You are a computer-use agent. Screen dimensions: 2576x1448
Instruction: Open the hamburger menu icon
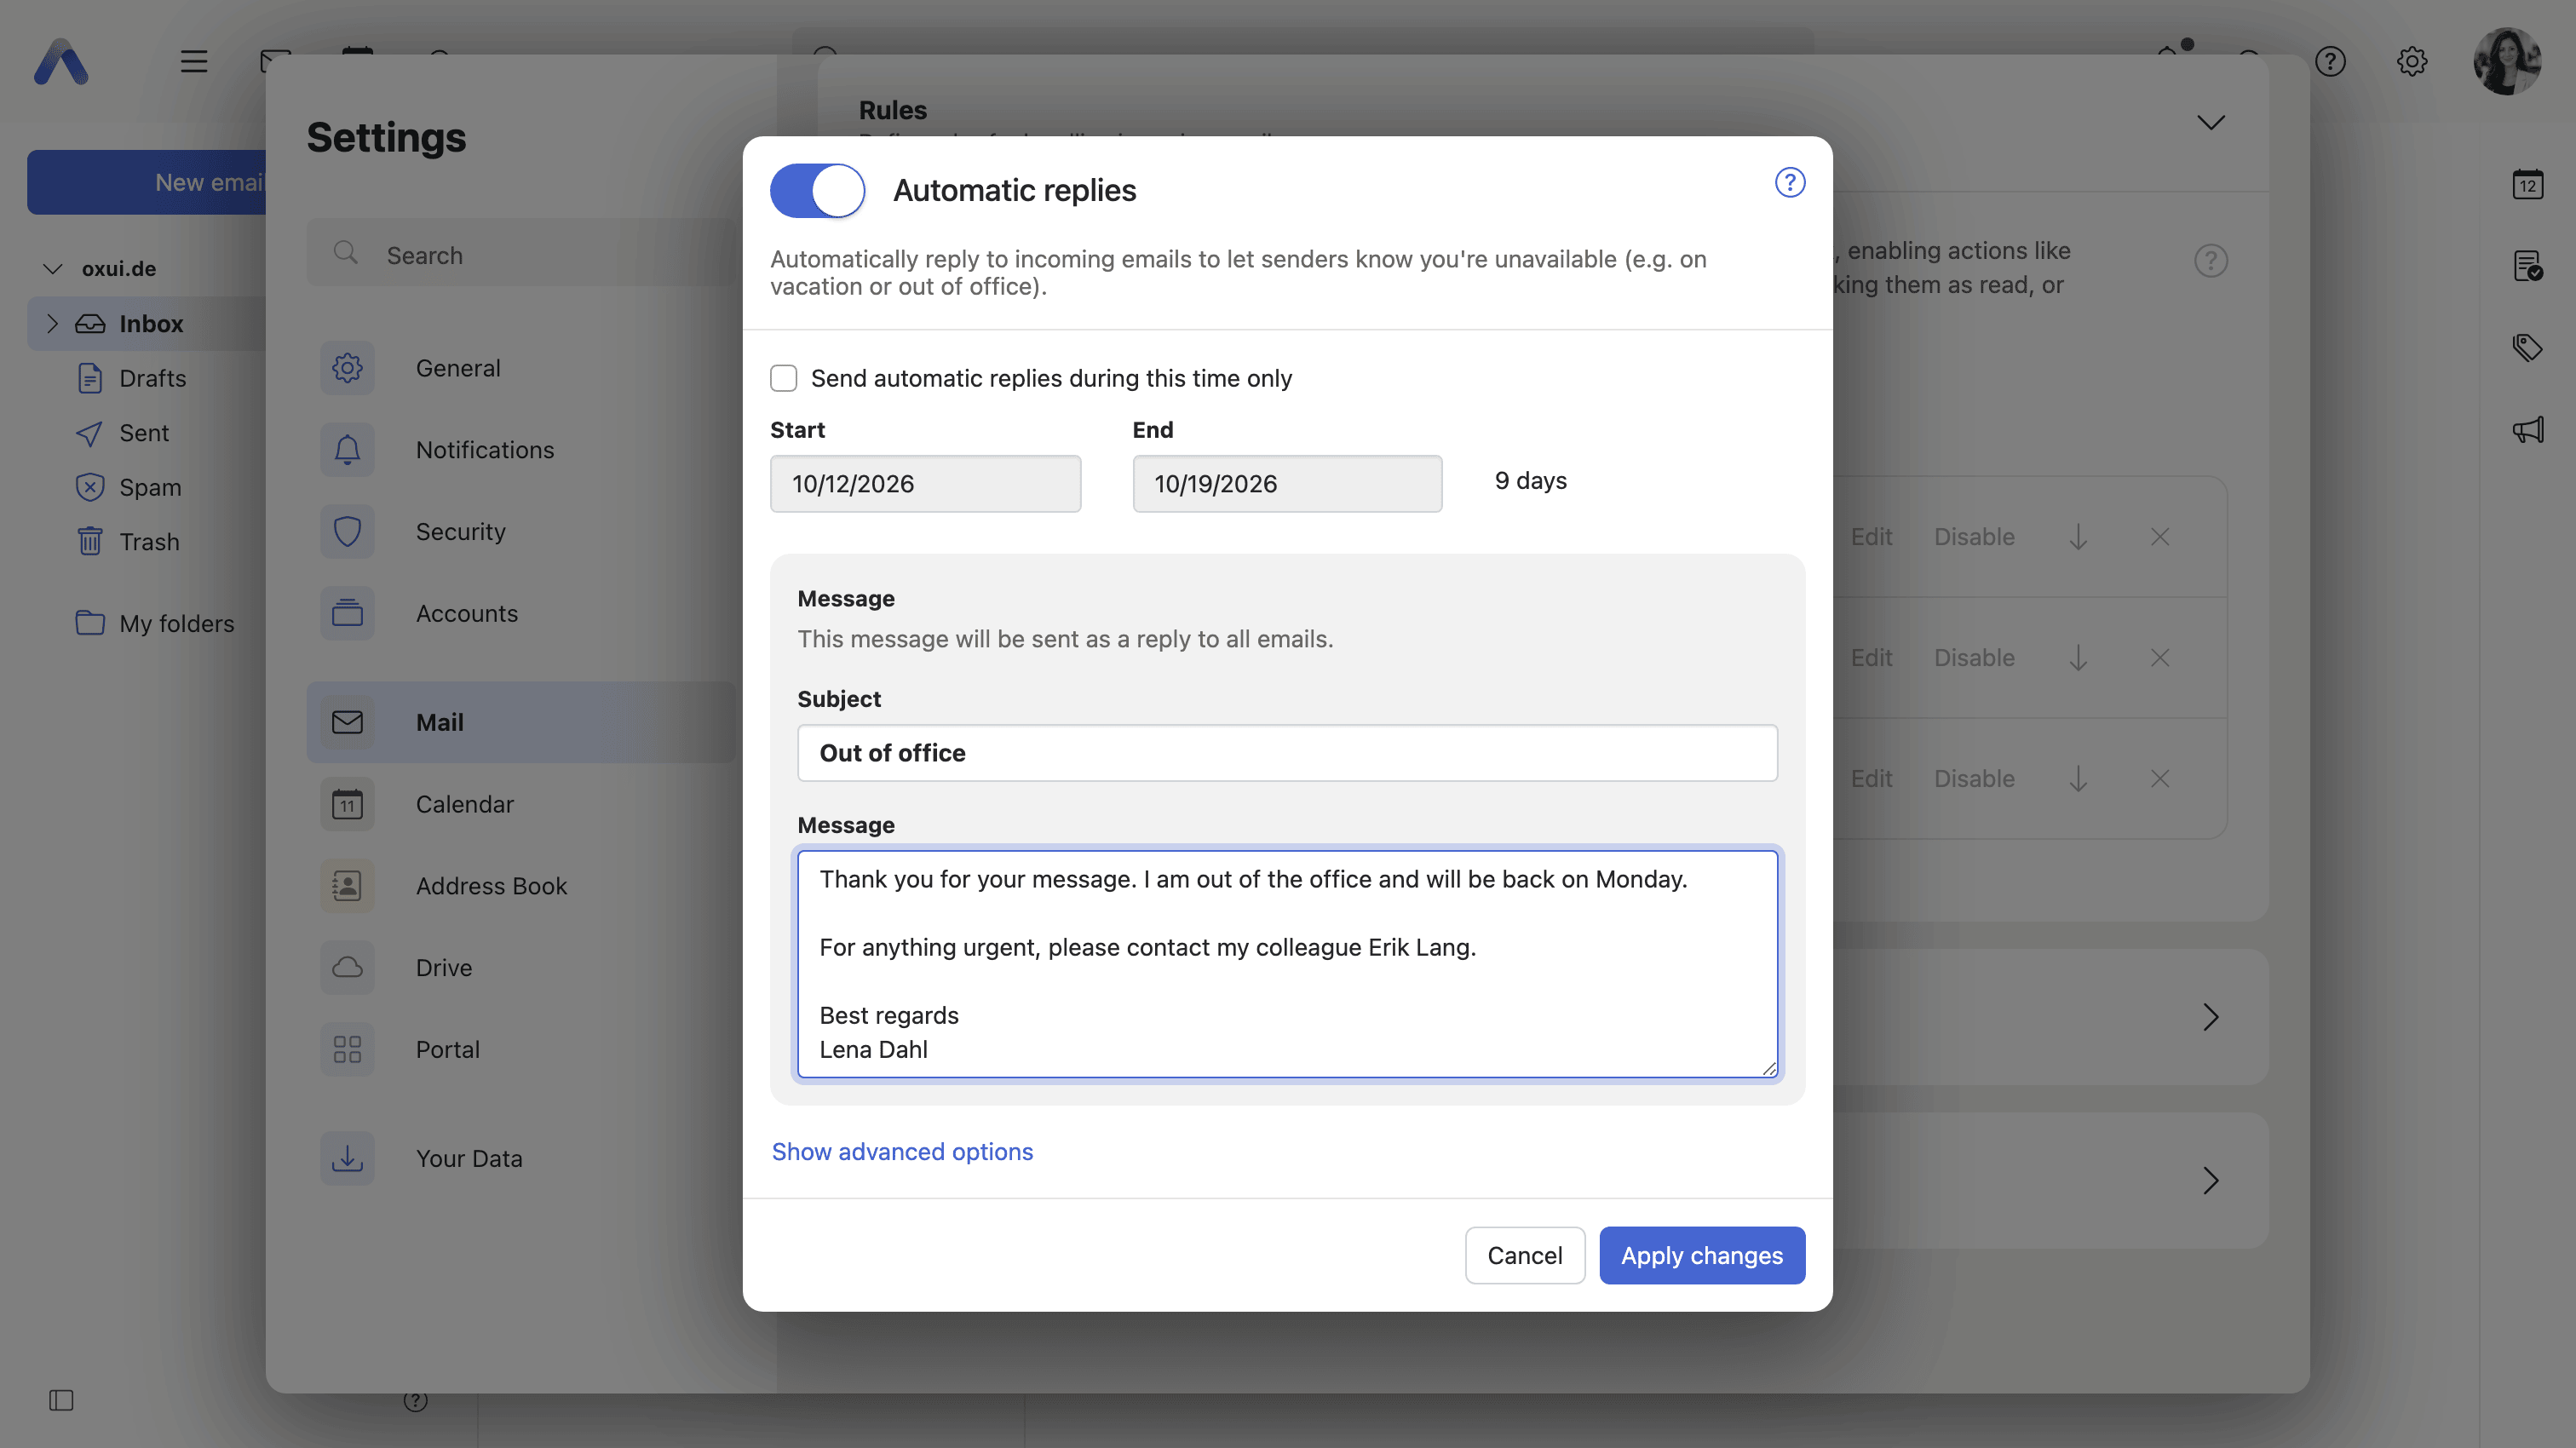coord(194,62)
